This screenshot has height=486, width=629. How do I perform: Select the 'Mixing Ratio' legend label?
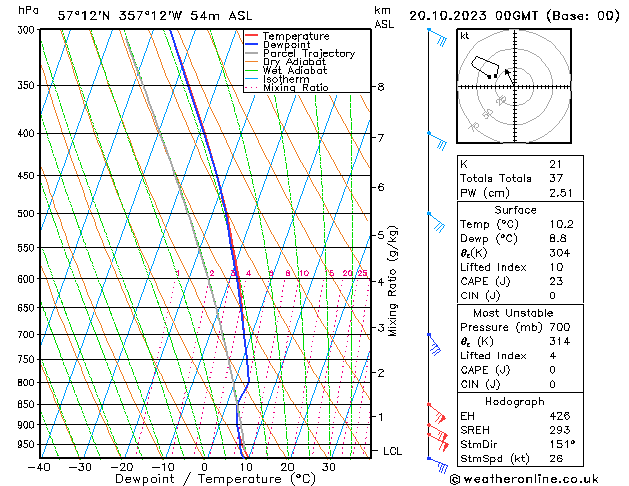pyautogui.click(x=296, y=87)
